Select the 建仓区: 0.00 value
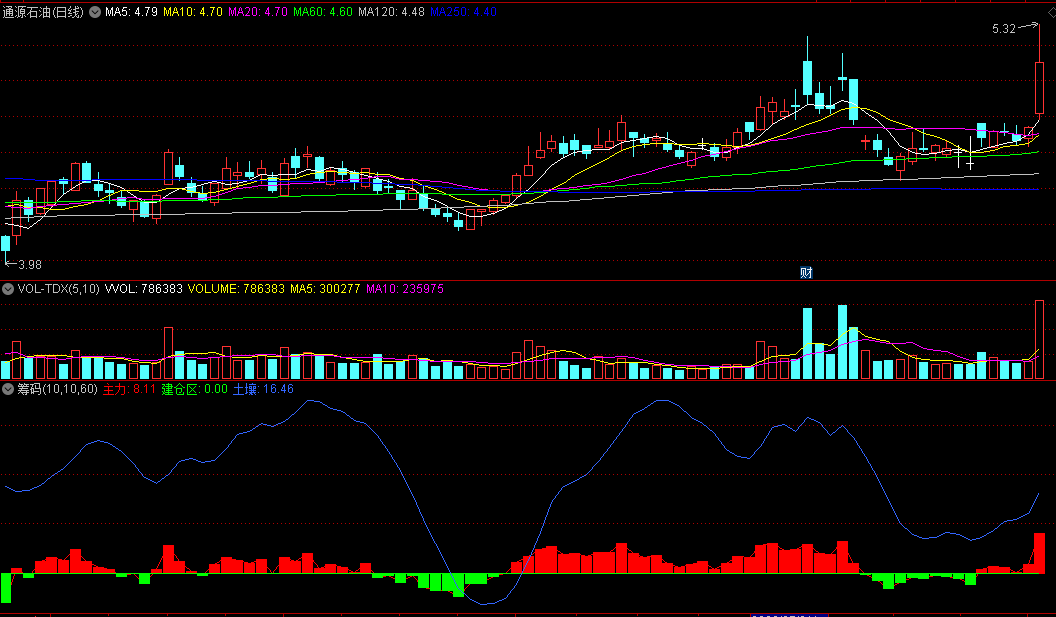Screen dimensions: 1056x617 (195, 389)
